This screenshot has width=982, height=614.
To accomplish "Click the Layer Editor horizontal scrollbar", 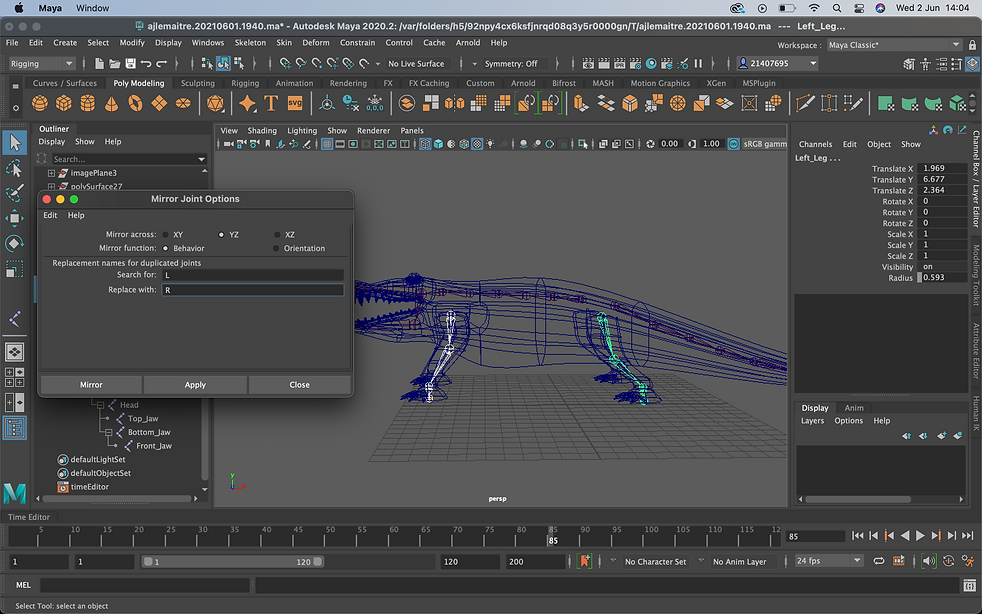I will (857, 499).
